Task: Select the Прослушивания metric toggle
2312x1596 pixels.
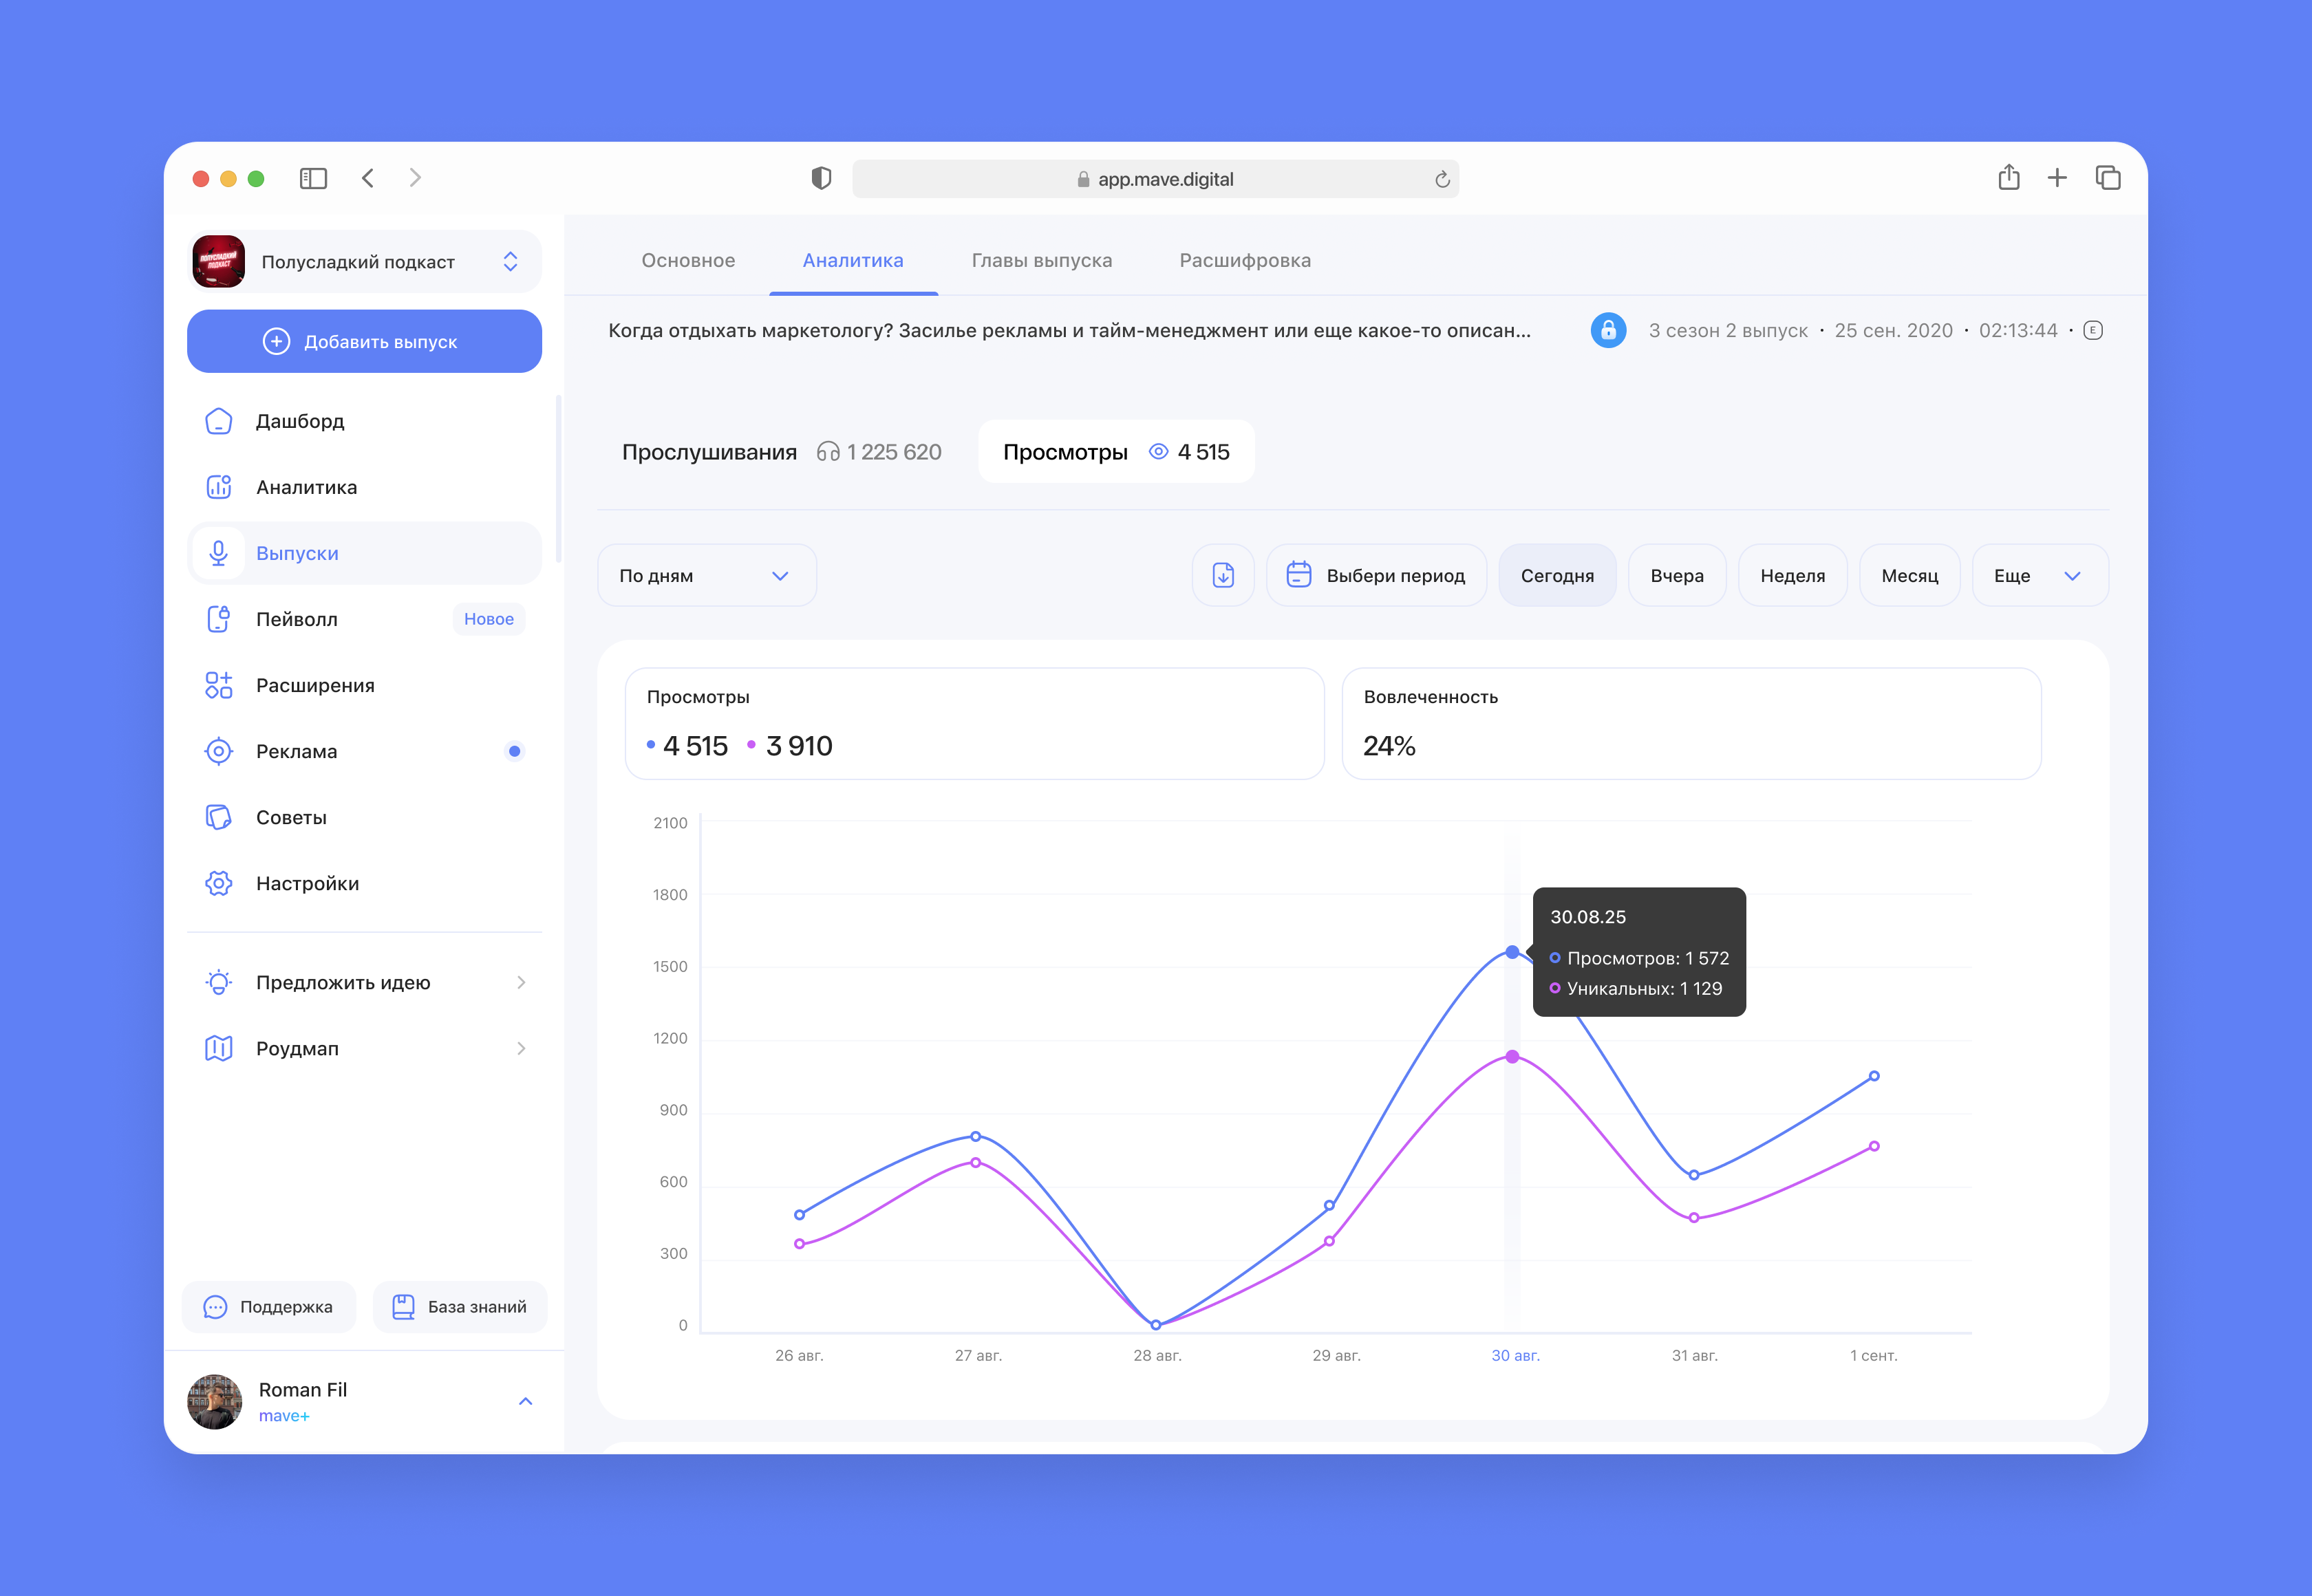Action: point(781,452)
